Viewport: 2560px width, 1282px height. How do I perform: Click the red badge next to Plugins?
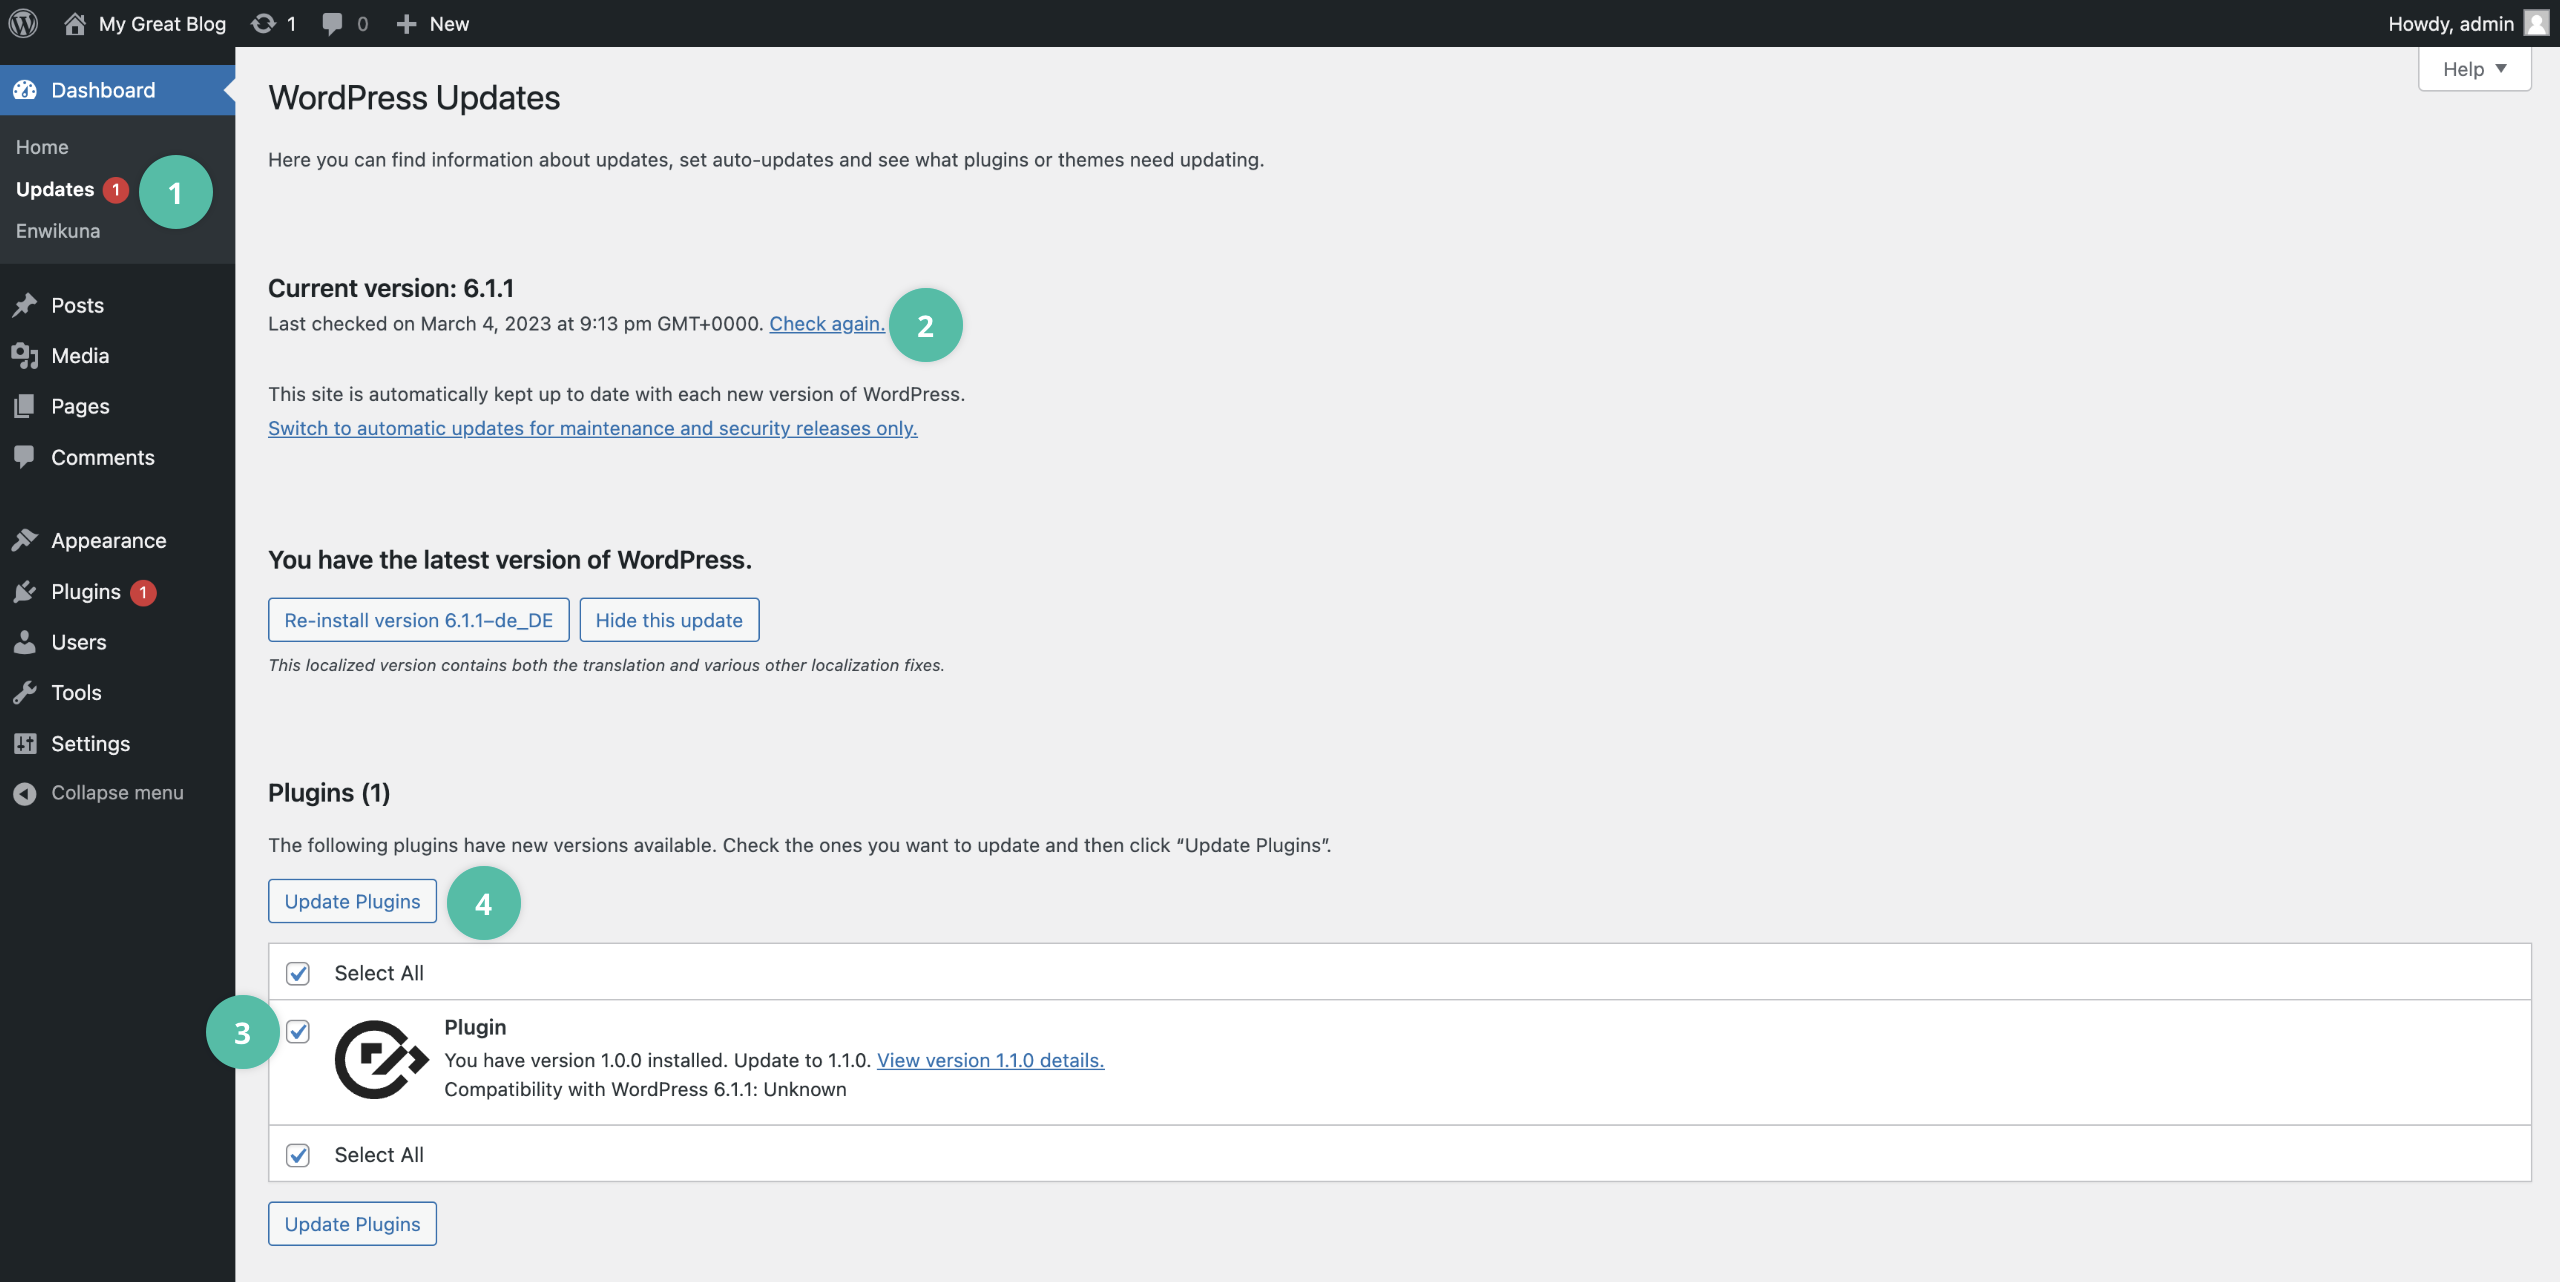point(143,592)
